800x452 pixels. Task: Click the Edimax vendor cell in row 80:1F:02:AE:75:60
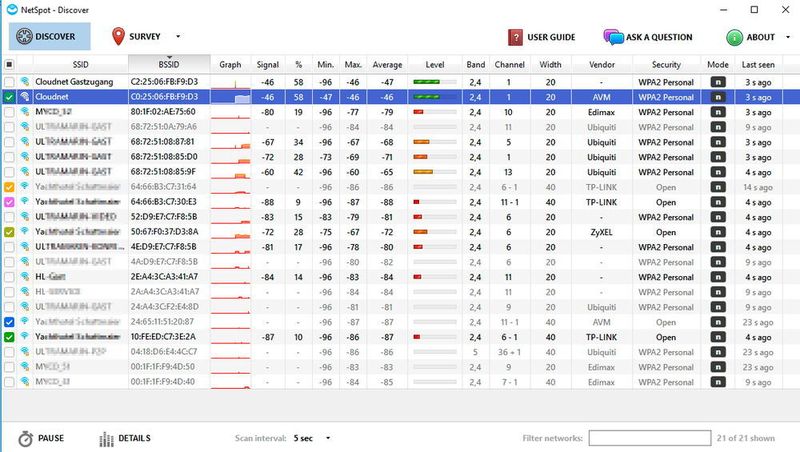(x=602, y=112)
